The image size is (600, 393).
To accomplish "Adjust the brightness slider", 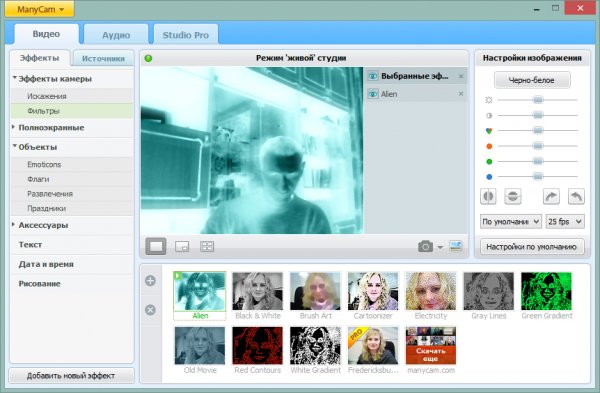I will pos(538,100).
